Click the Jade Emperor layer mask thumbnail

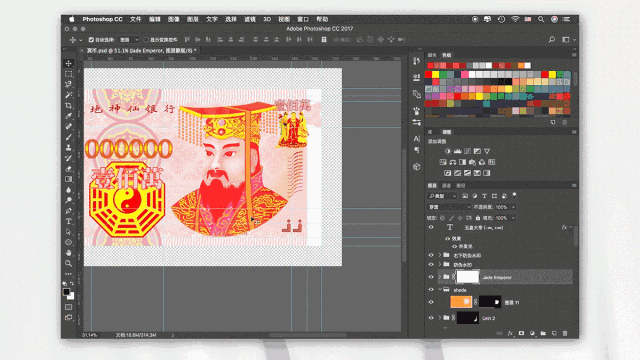pyautogui.click(x=467, y=277)
